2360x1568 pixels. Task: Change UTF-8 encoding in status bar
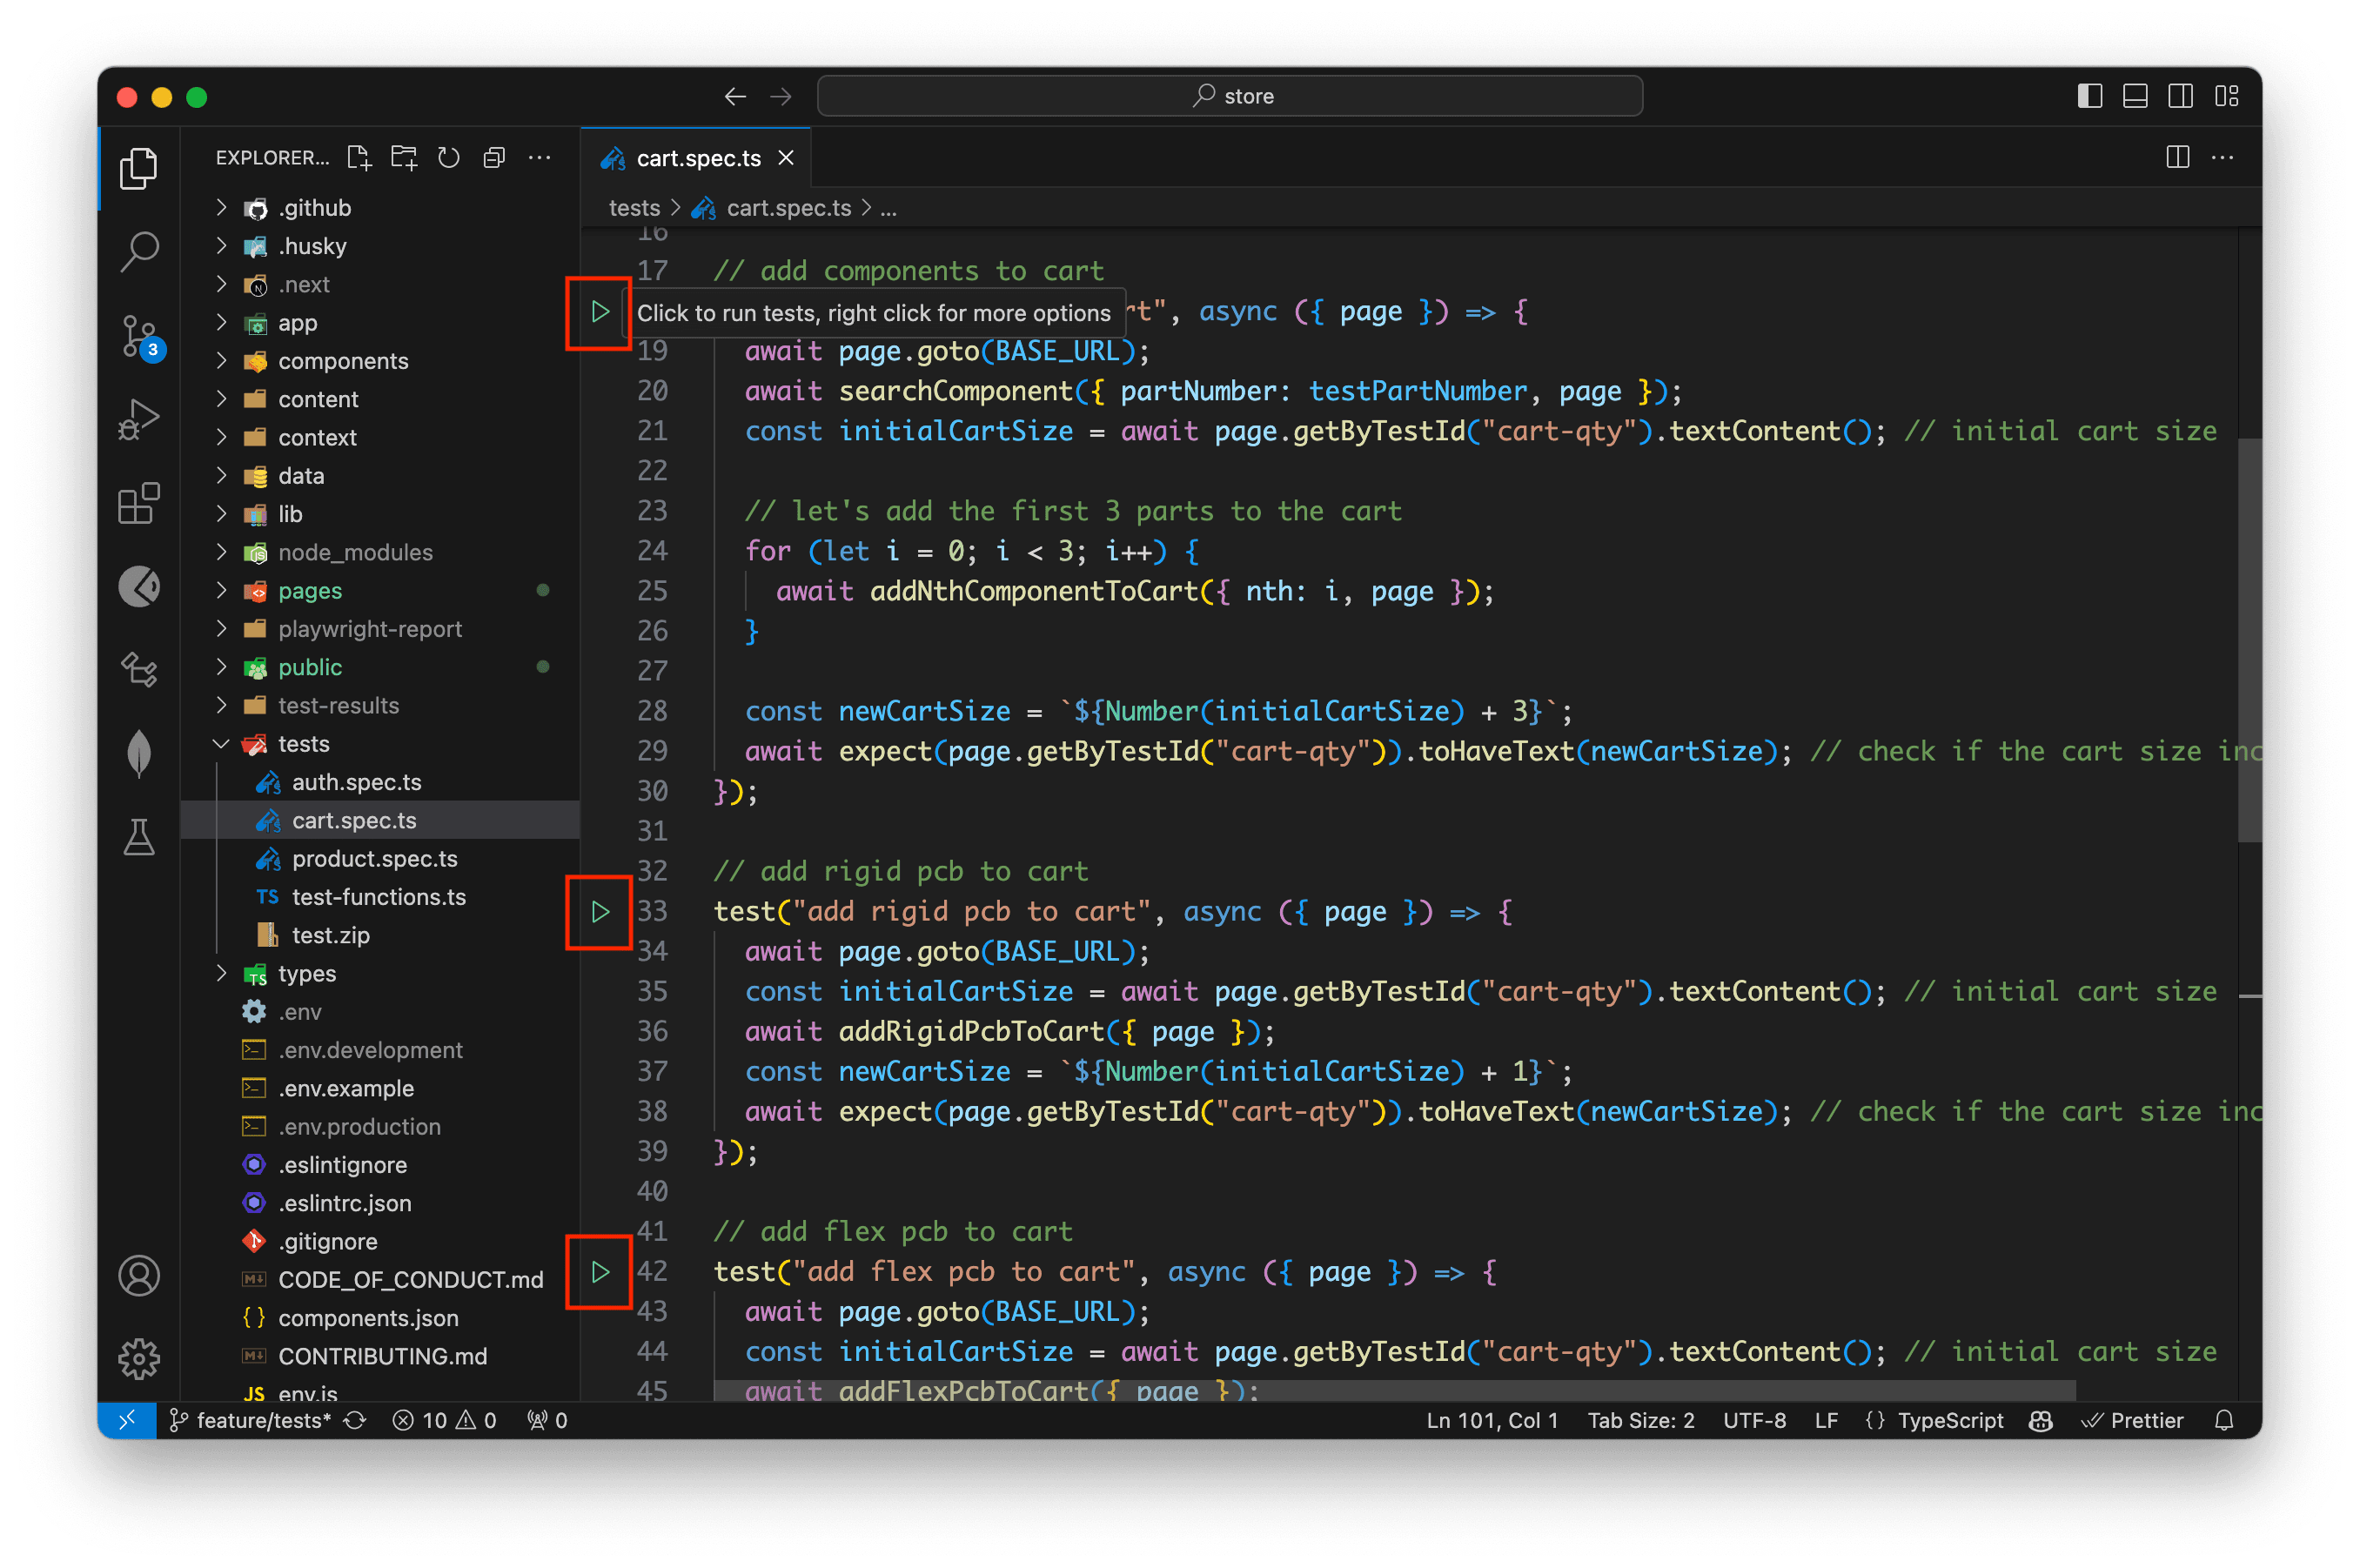[1754, 1420]
